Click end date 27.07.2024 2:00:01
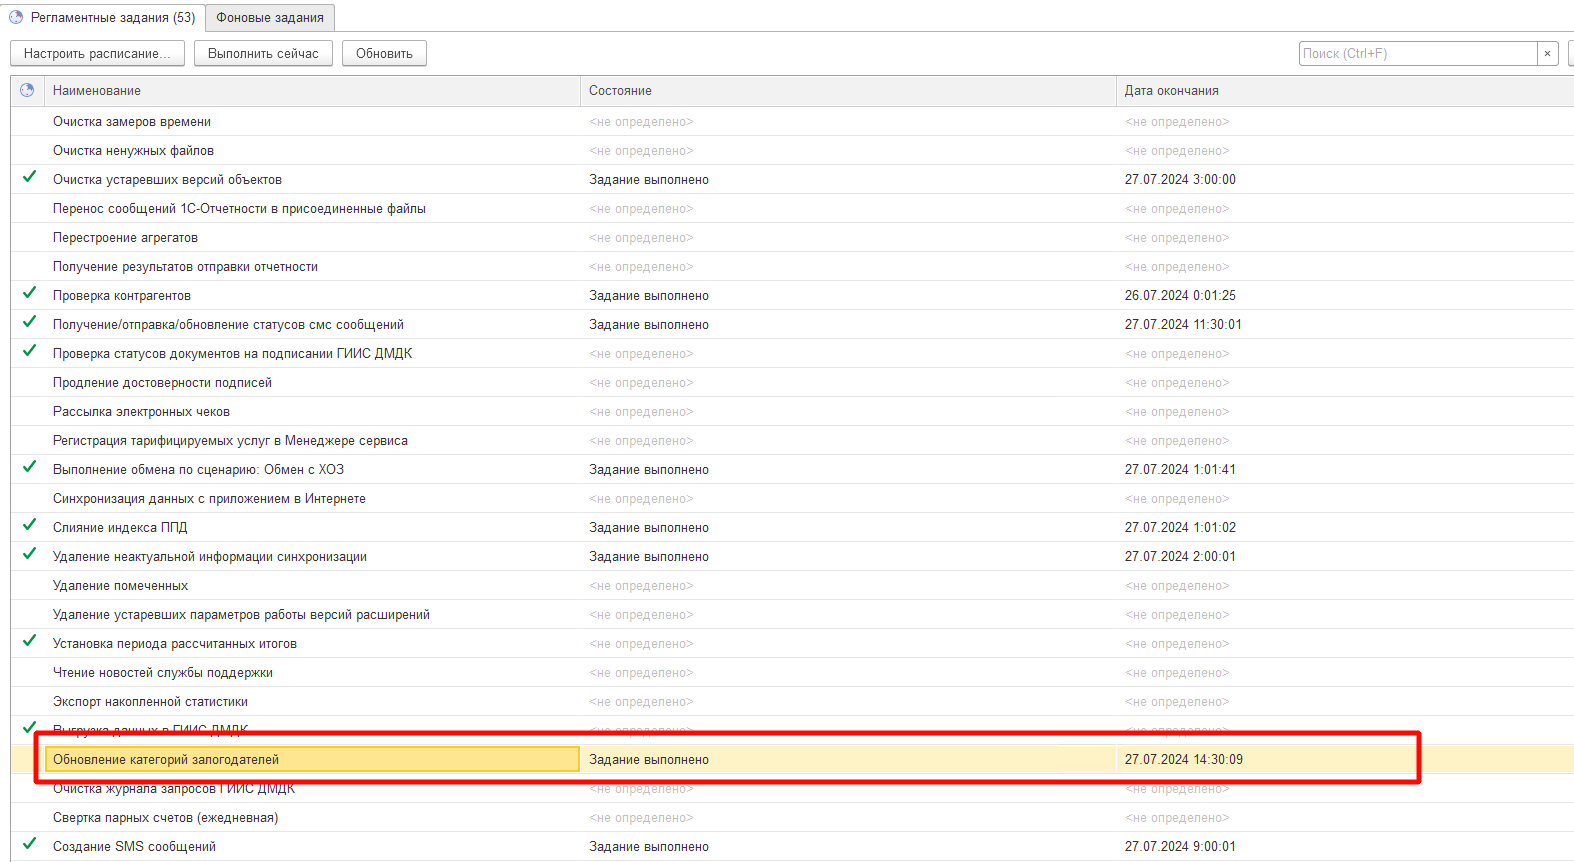Viewport: 1574px width, 862px height. (x=1180, y=556)
